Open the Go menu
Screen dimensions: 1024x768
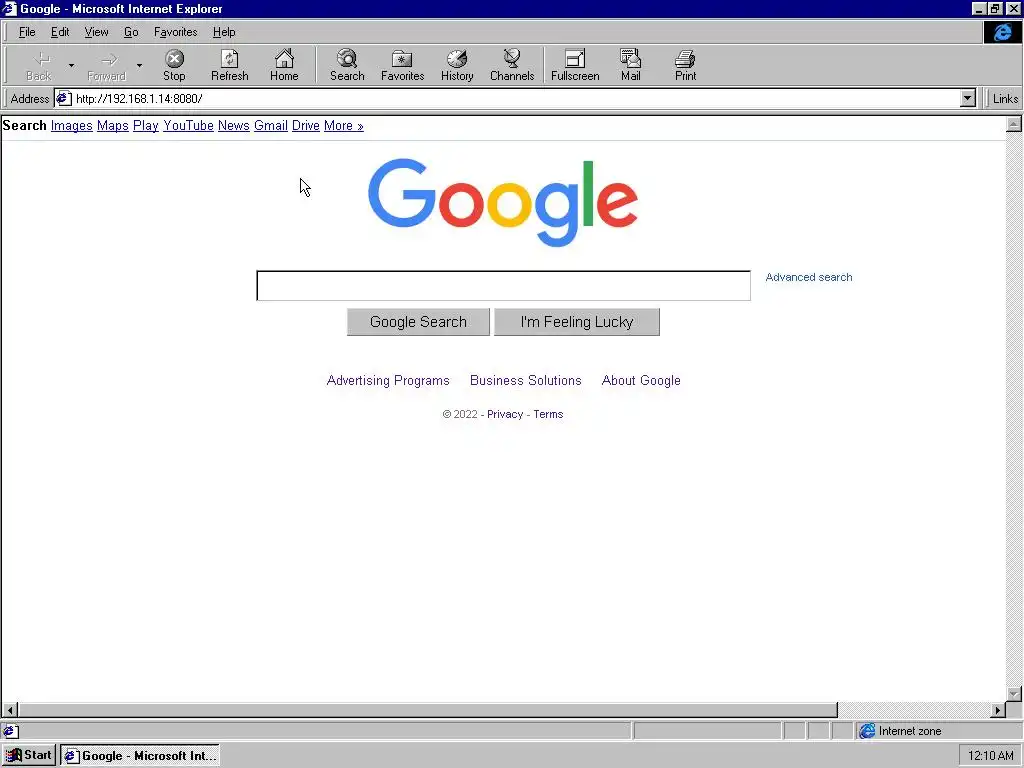(131, 32)
